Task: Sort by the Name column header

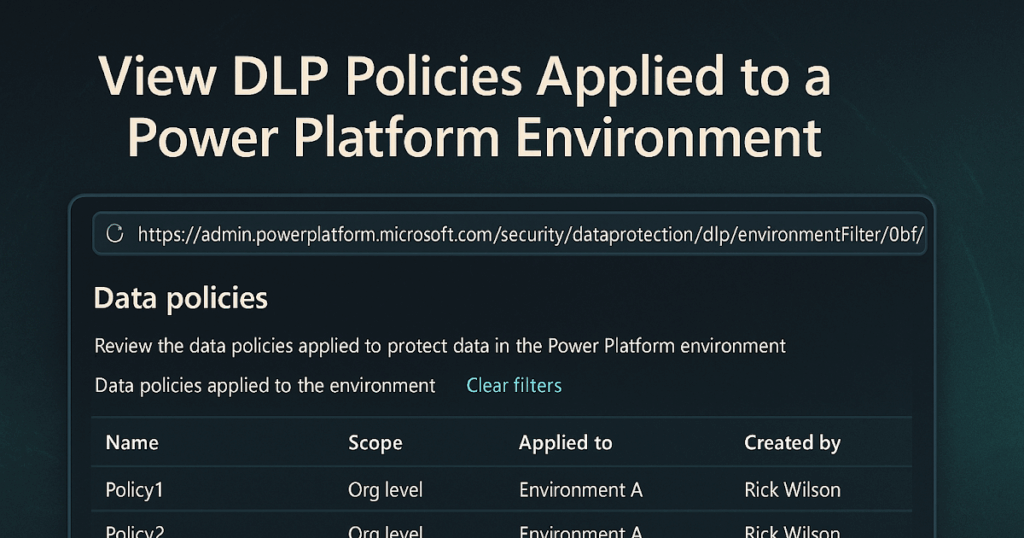Action: click(x=132, y=443)
